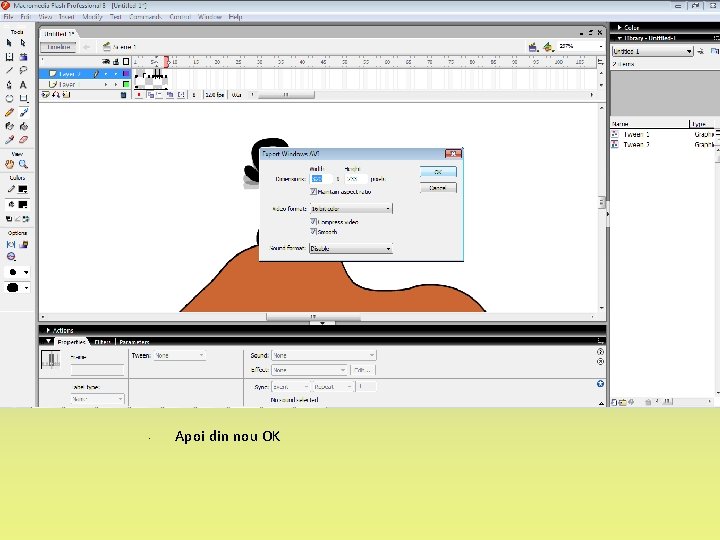Toggle Maintain aspect ratio checkbox
The image size is (720, 540).
coord(313,191)
